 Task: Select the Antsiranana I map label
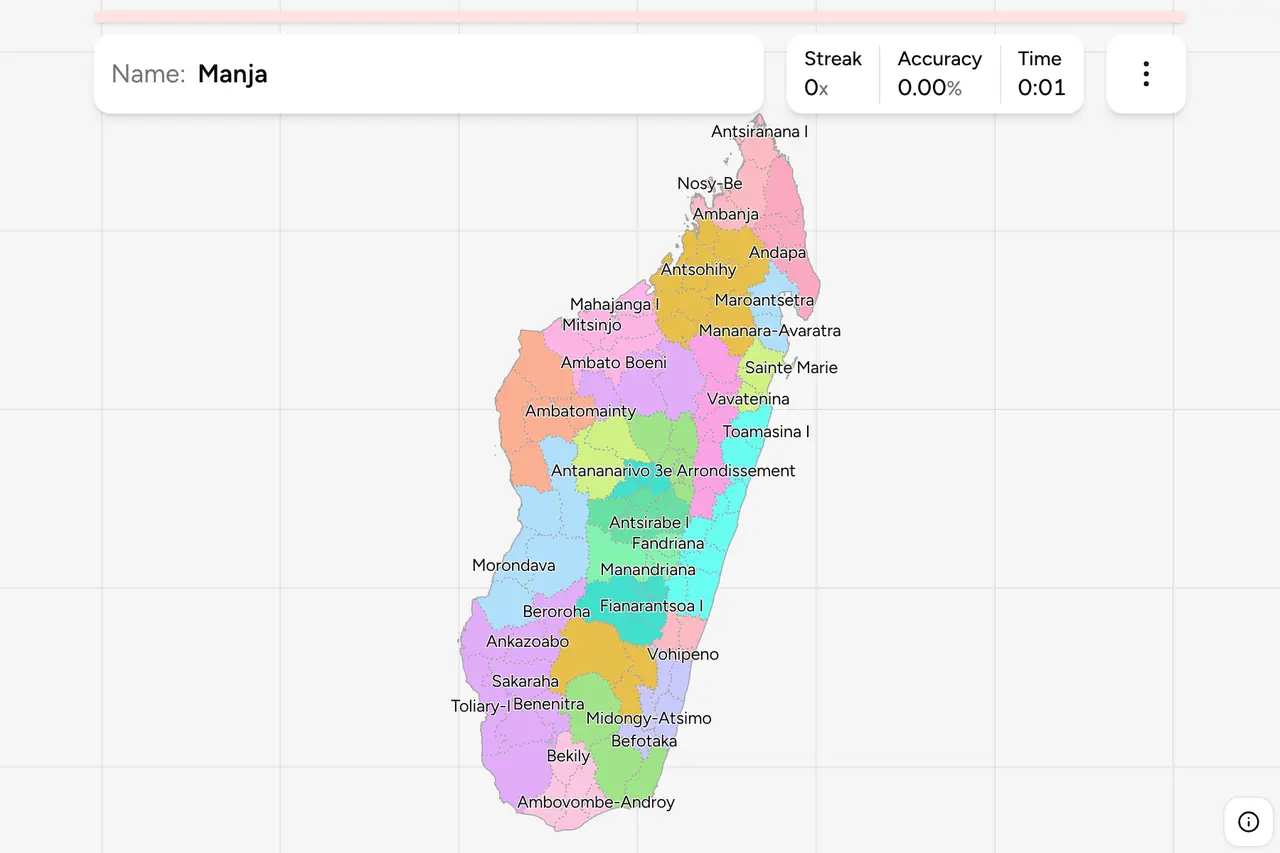point(759,131)
